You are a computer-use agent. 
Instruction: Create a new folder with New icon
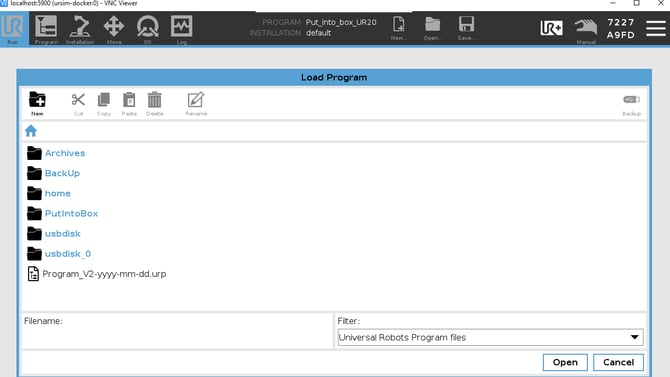pyautogui.click(x=37, y=103)
